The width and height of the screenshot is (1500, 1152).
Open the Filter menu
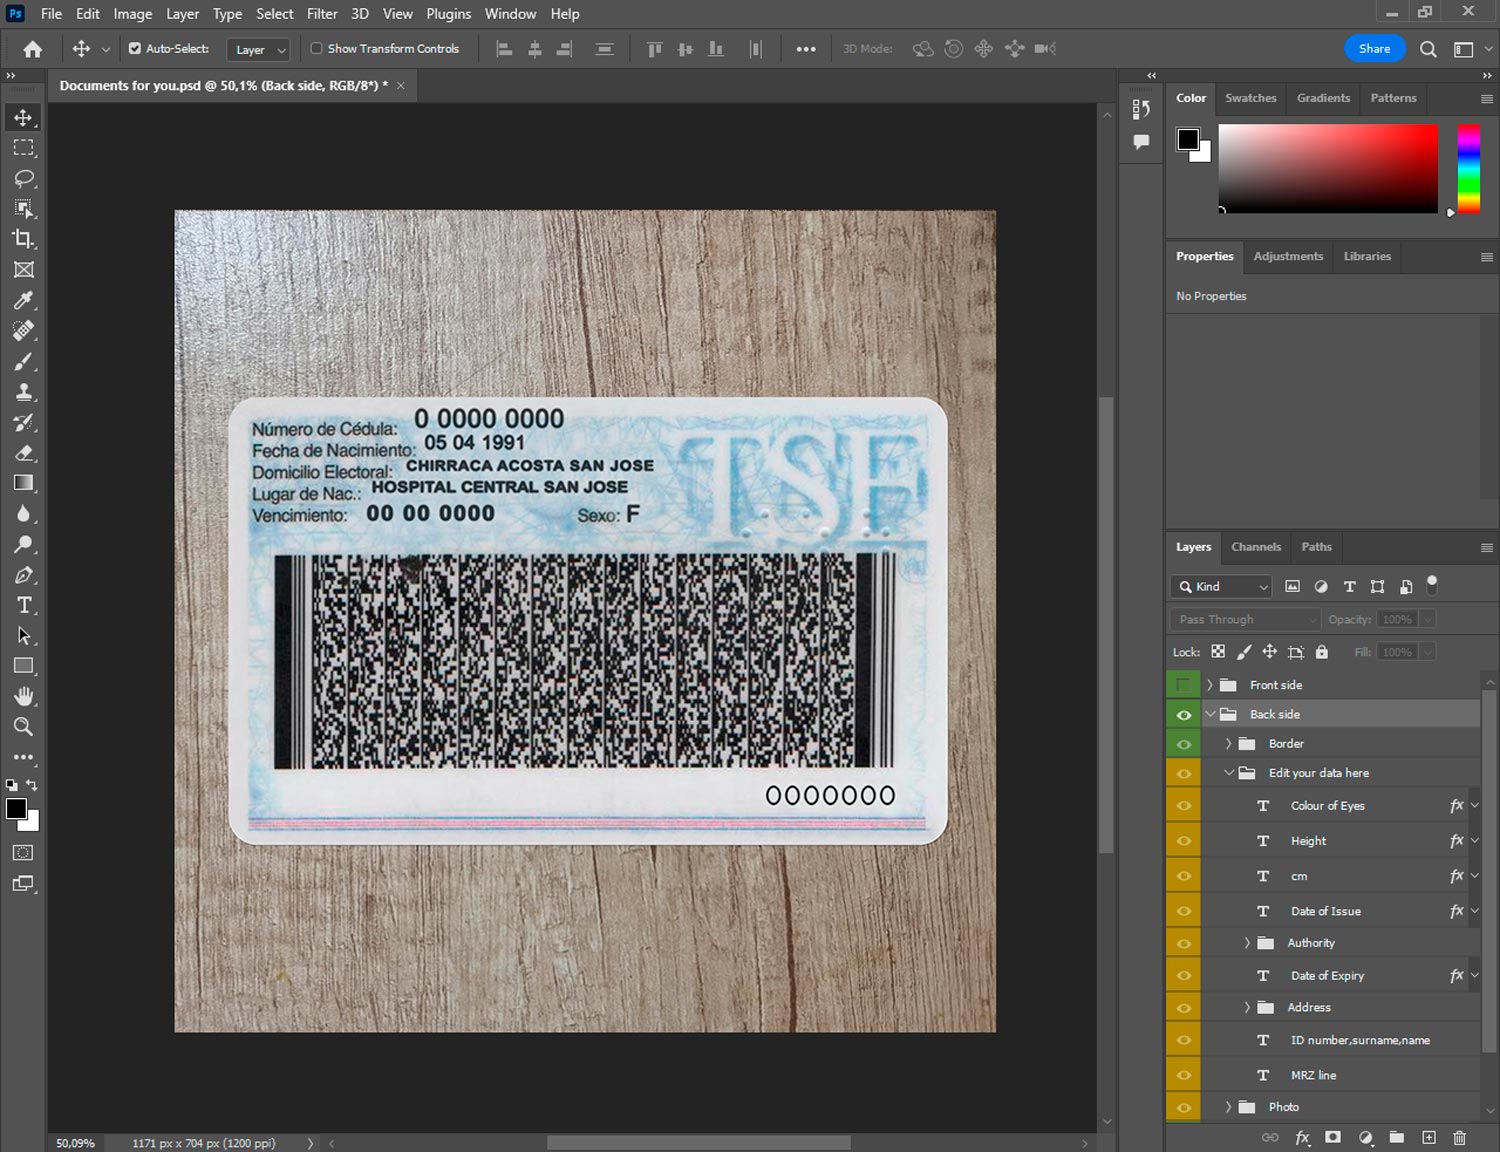[322, 14]
